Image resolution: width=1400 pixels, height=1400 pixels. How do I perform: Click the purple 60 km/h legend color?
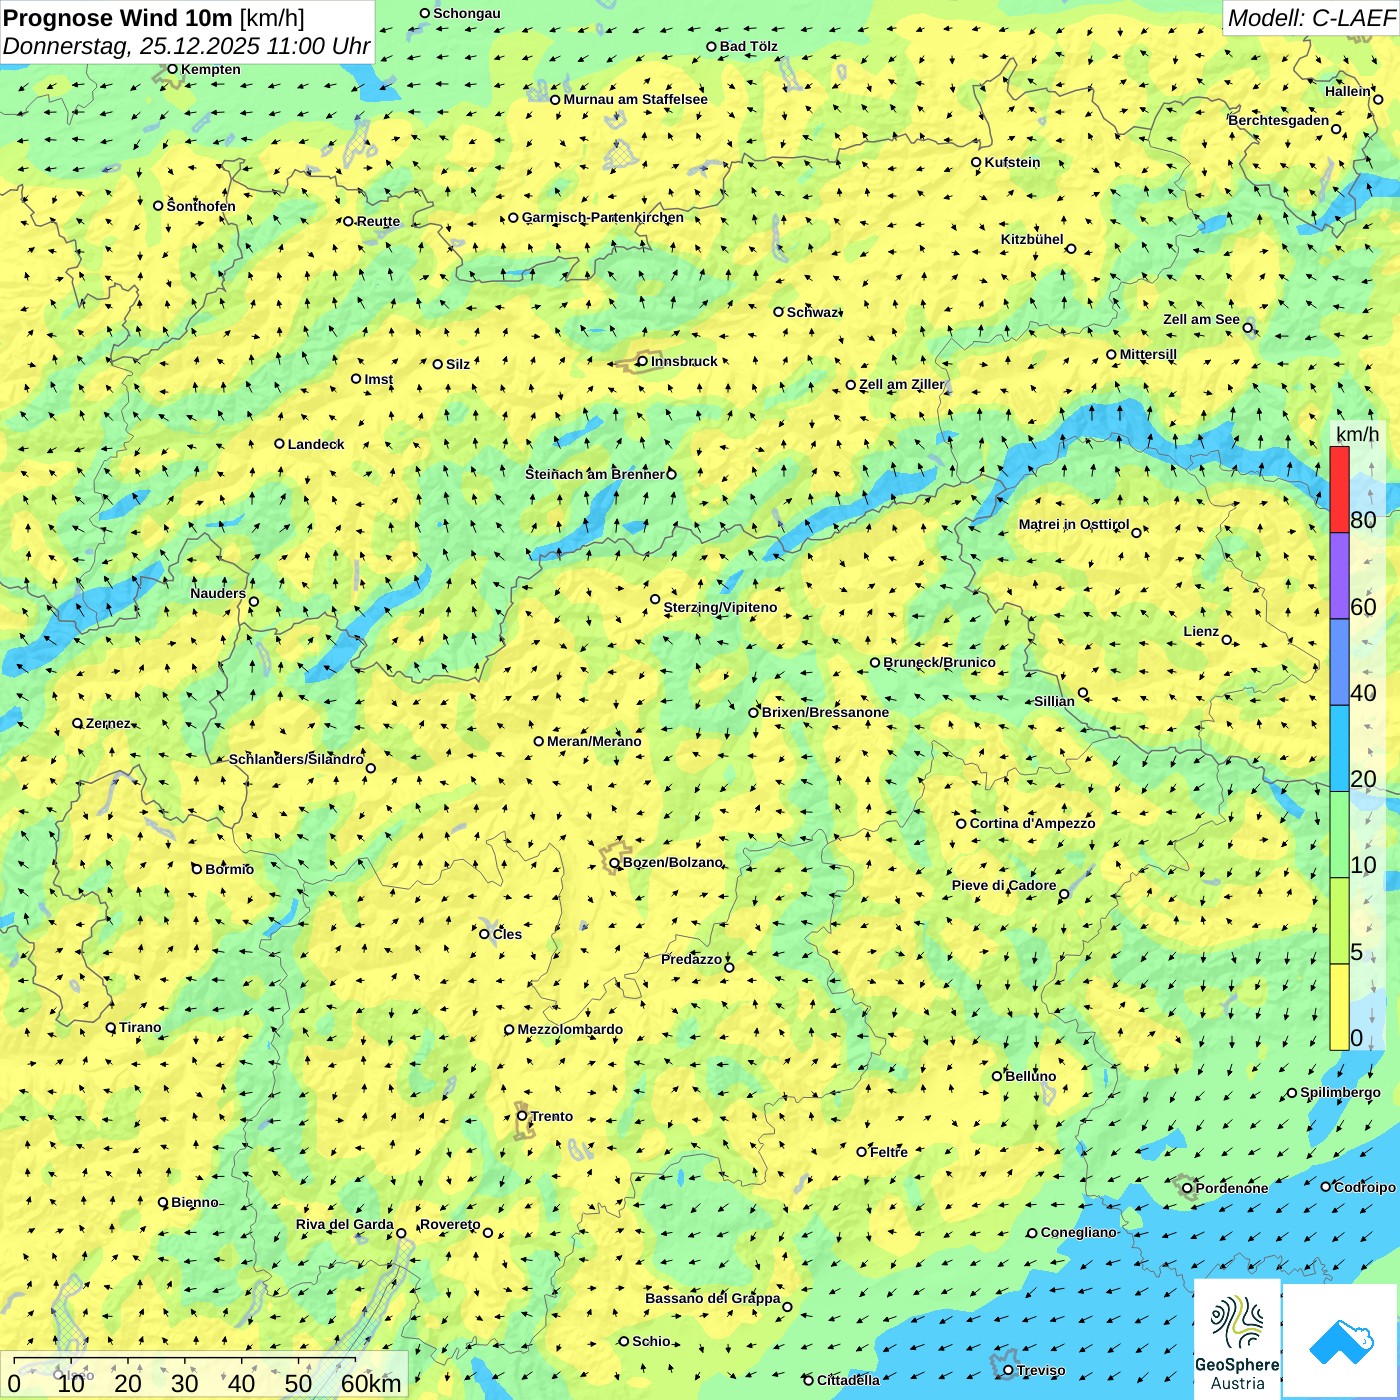pos(1339,576)
